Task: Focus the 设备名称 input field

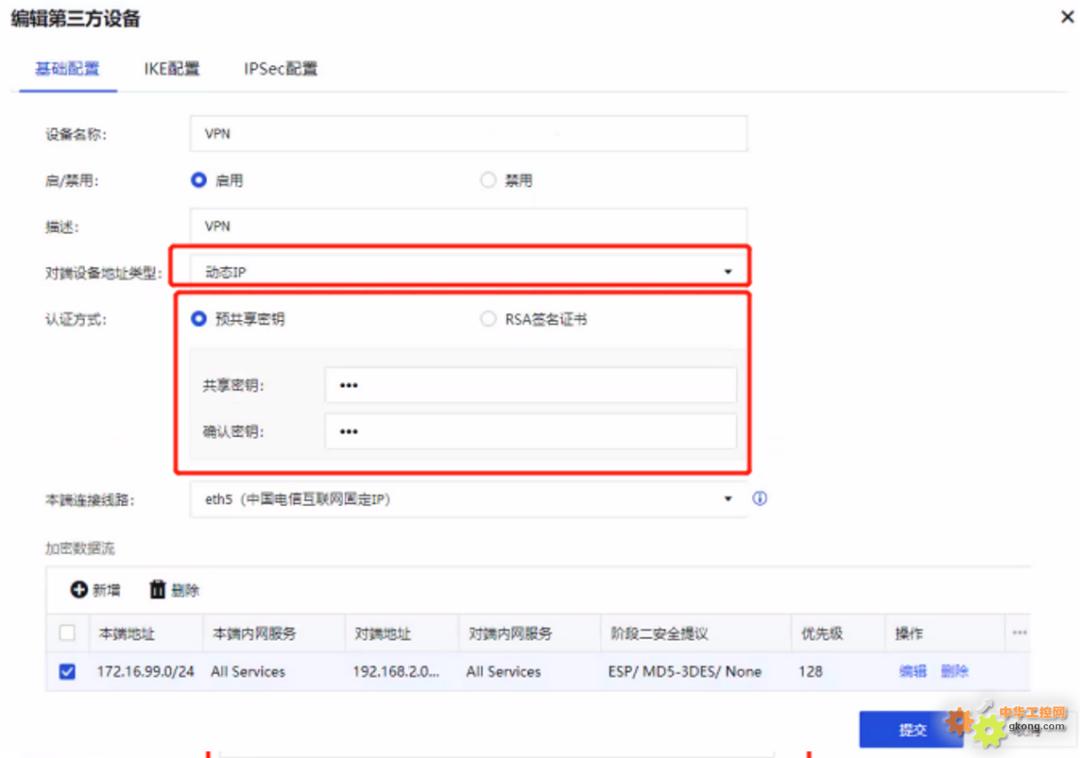Action: 468,134
